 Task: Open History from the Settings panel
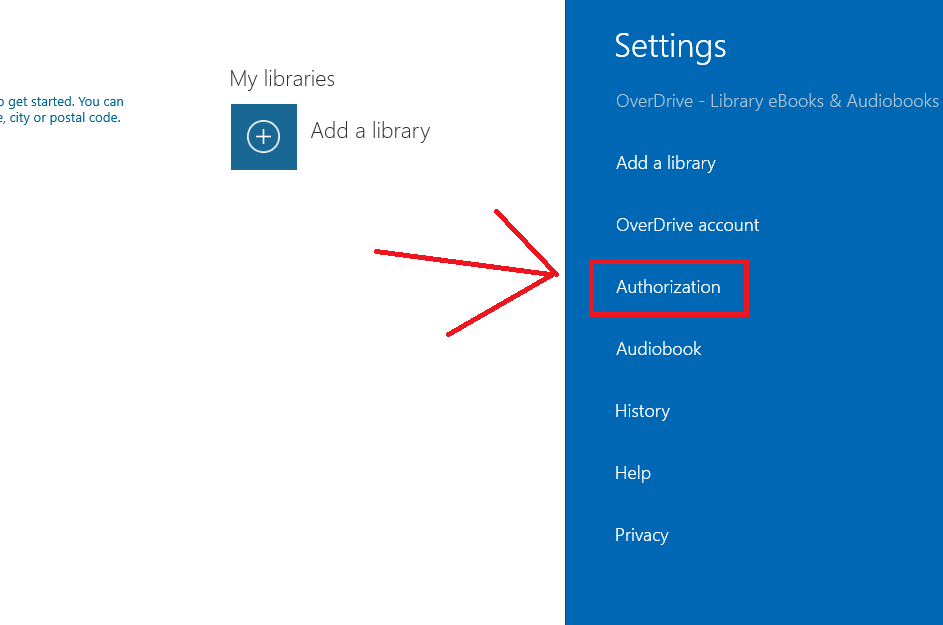[642, 411]
